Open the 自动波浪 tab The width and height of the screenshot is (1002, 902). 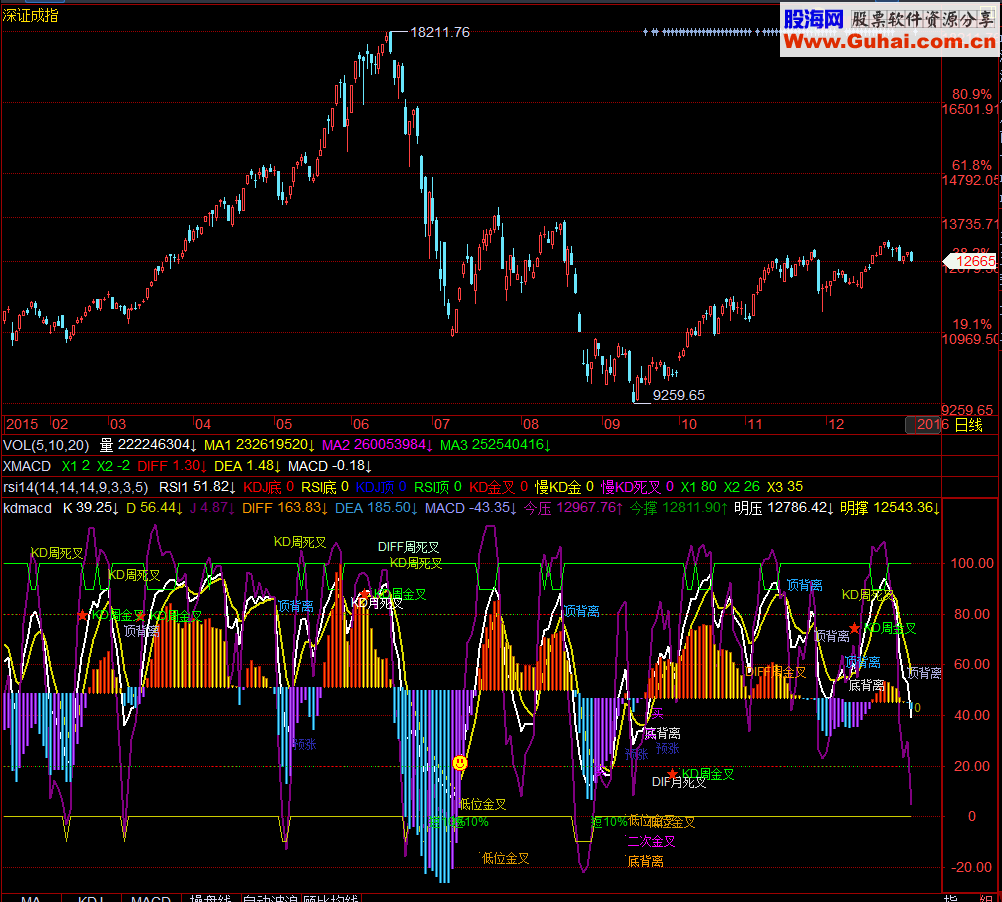[270, 898]
